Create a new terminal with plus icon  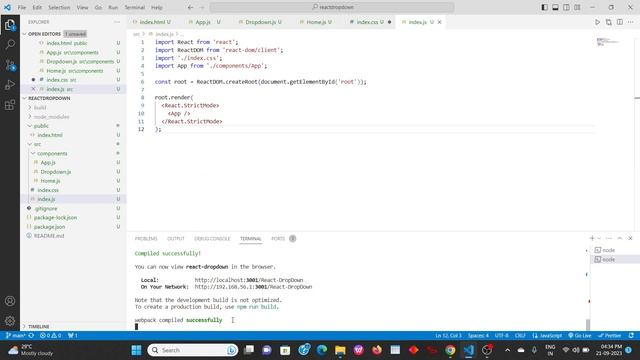(x=592, y=238)
